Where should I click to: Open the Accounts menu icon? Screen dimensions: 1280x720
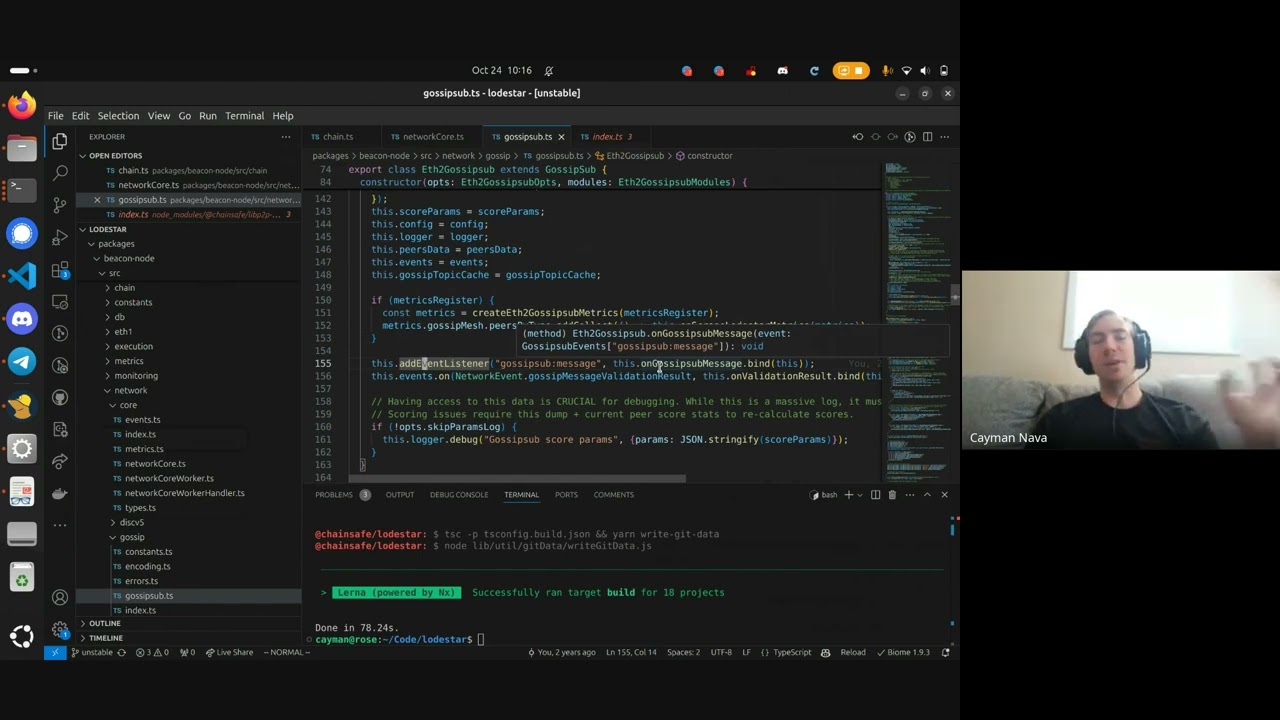pos(60,598)
